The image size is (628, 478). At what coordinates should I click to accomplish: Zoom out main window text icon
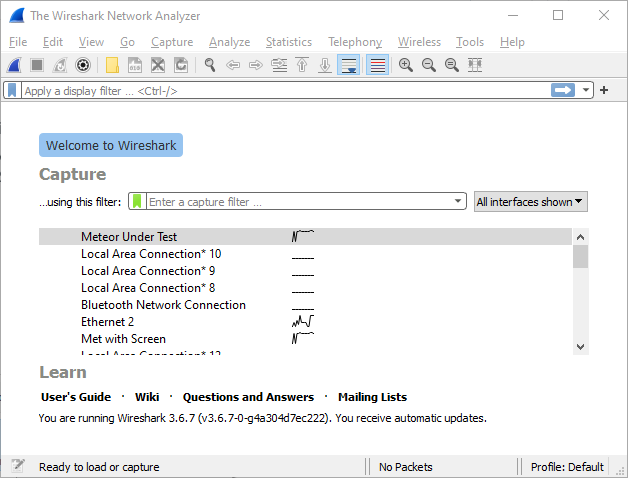[429, 65]
